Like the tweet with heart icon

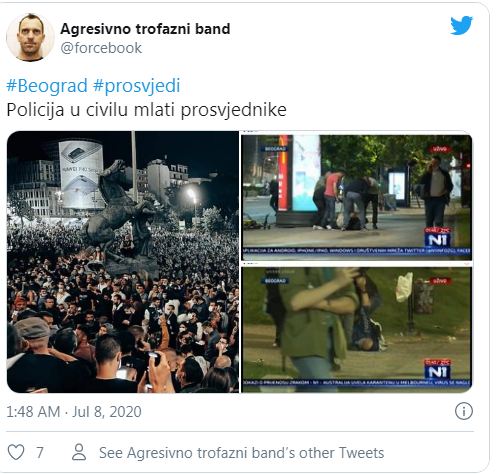tap(16, 452)
